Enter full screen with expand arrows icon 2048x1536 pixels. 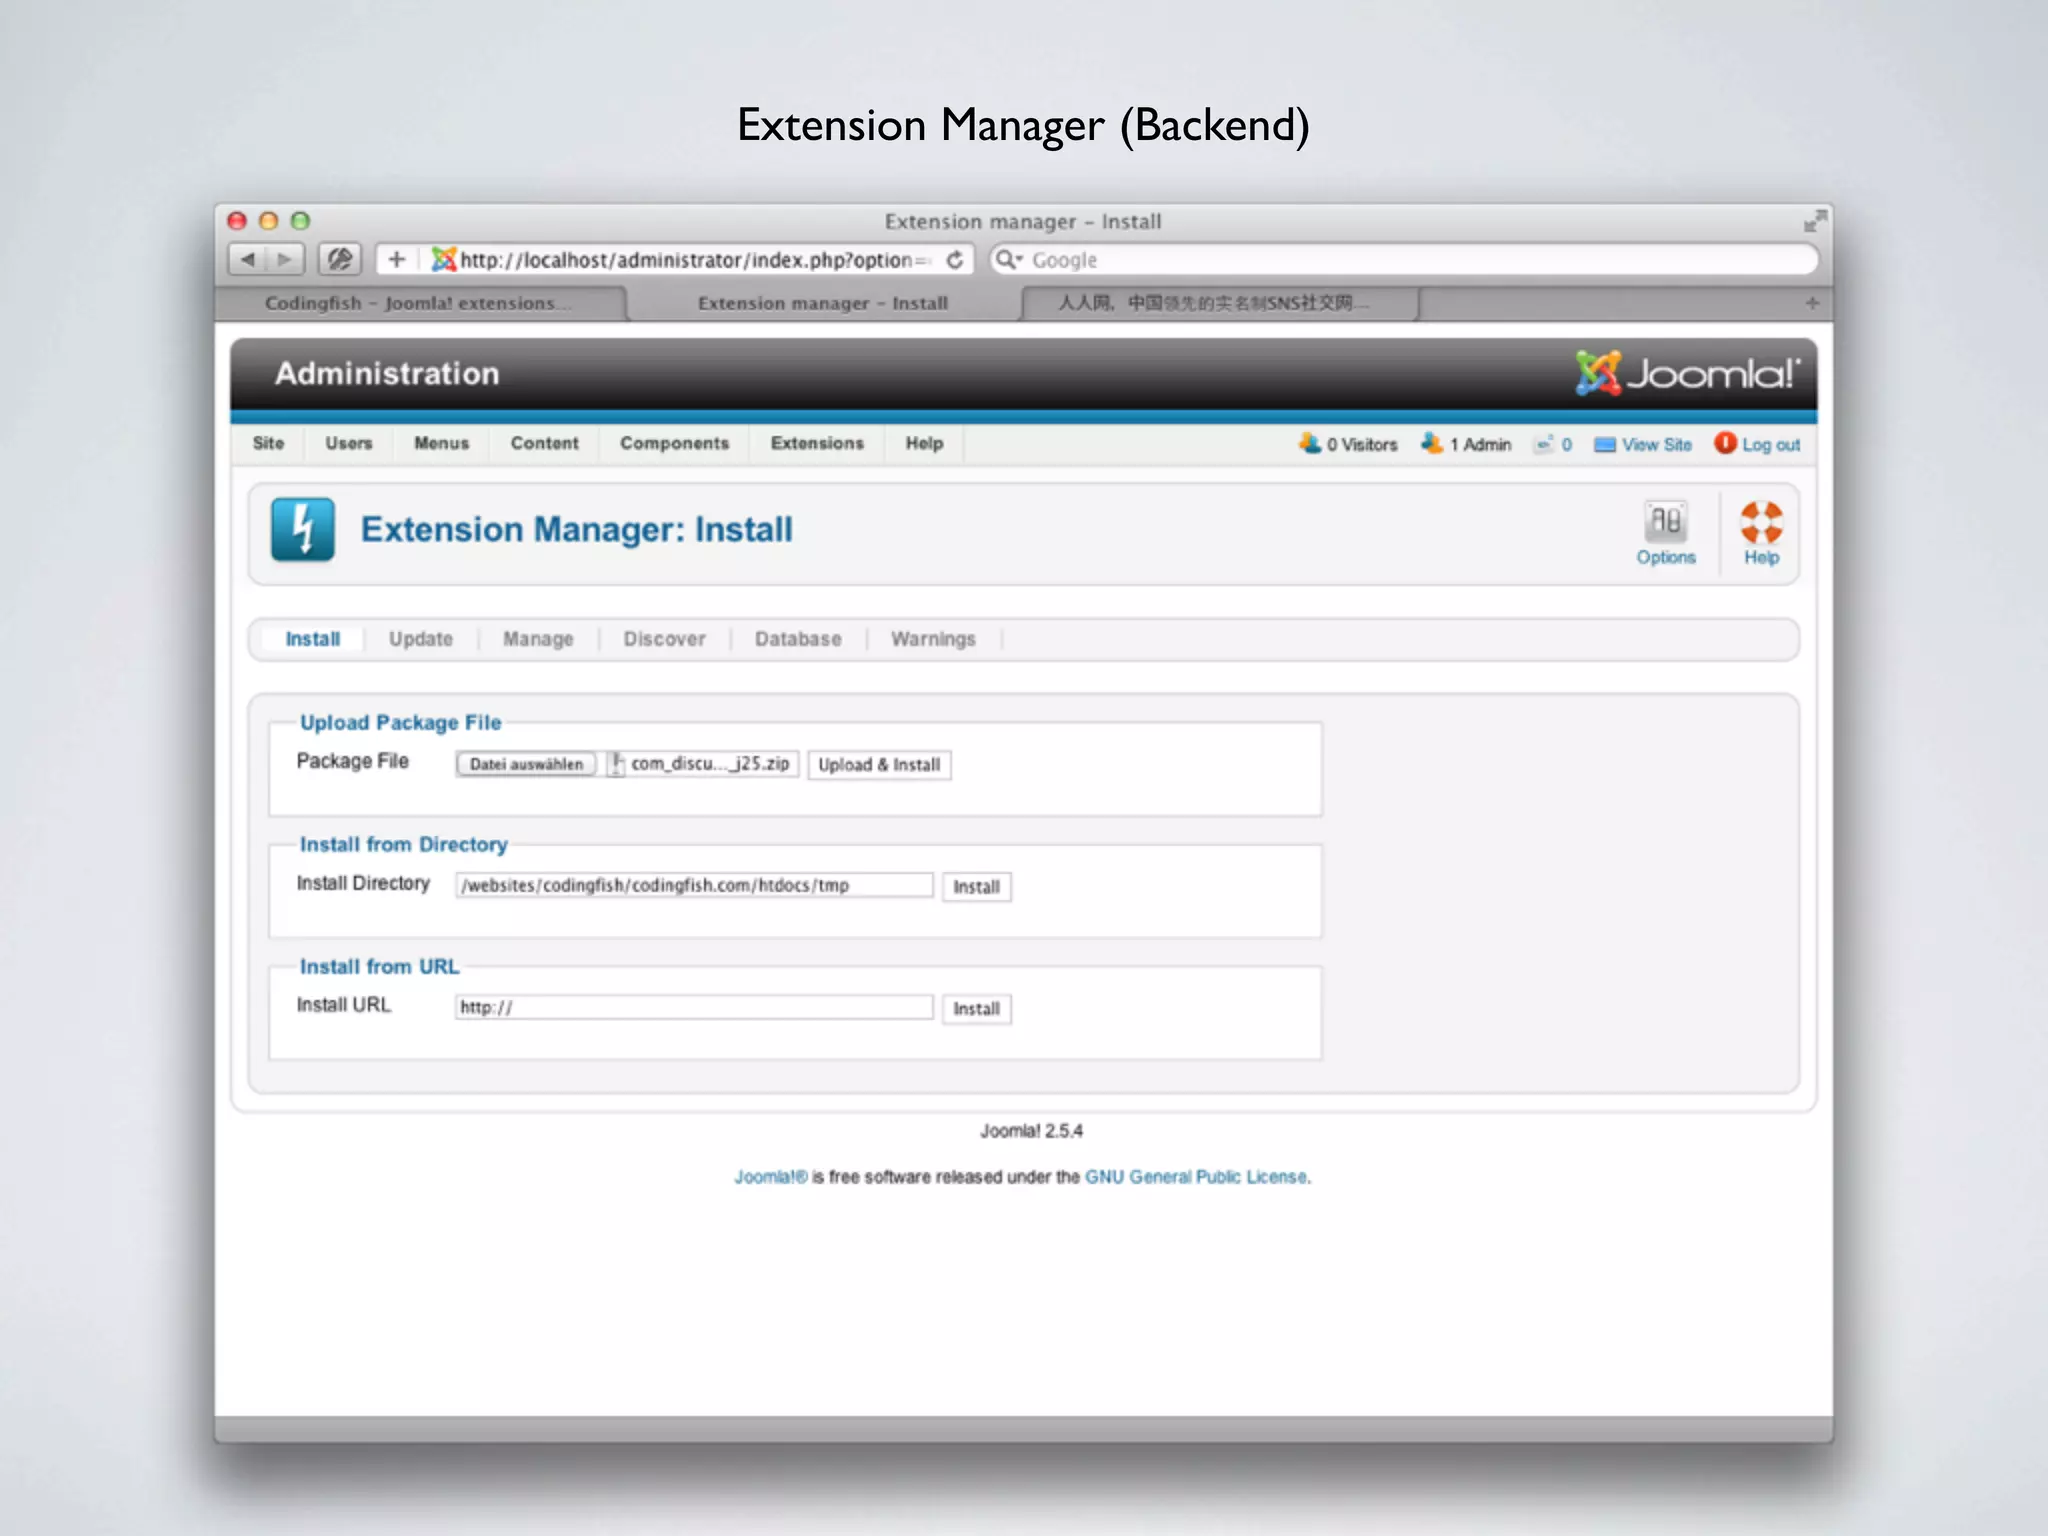coord(1815,220)
